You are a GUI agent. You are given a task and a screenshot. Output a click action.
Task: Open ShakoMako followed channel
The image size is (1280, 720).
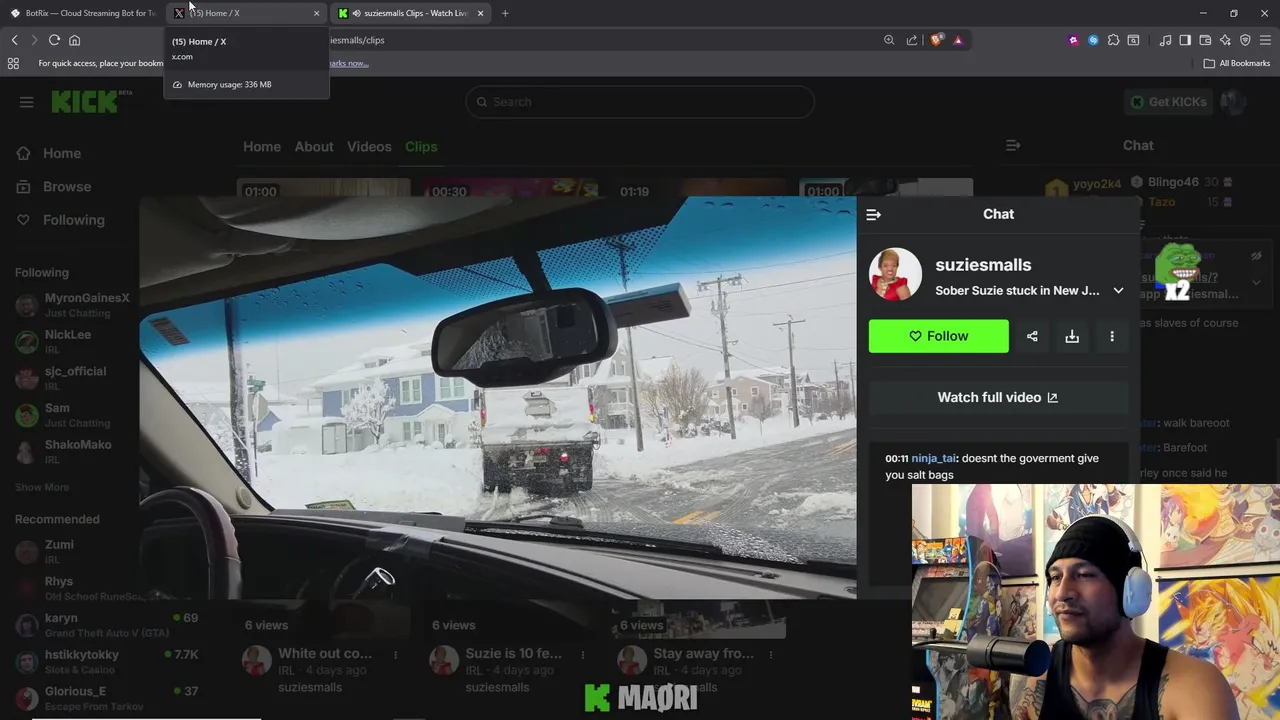coord(72,451)
